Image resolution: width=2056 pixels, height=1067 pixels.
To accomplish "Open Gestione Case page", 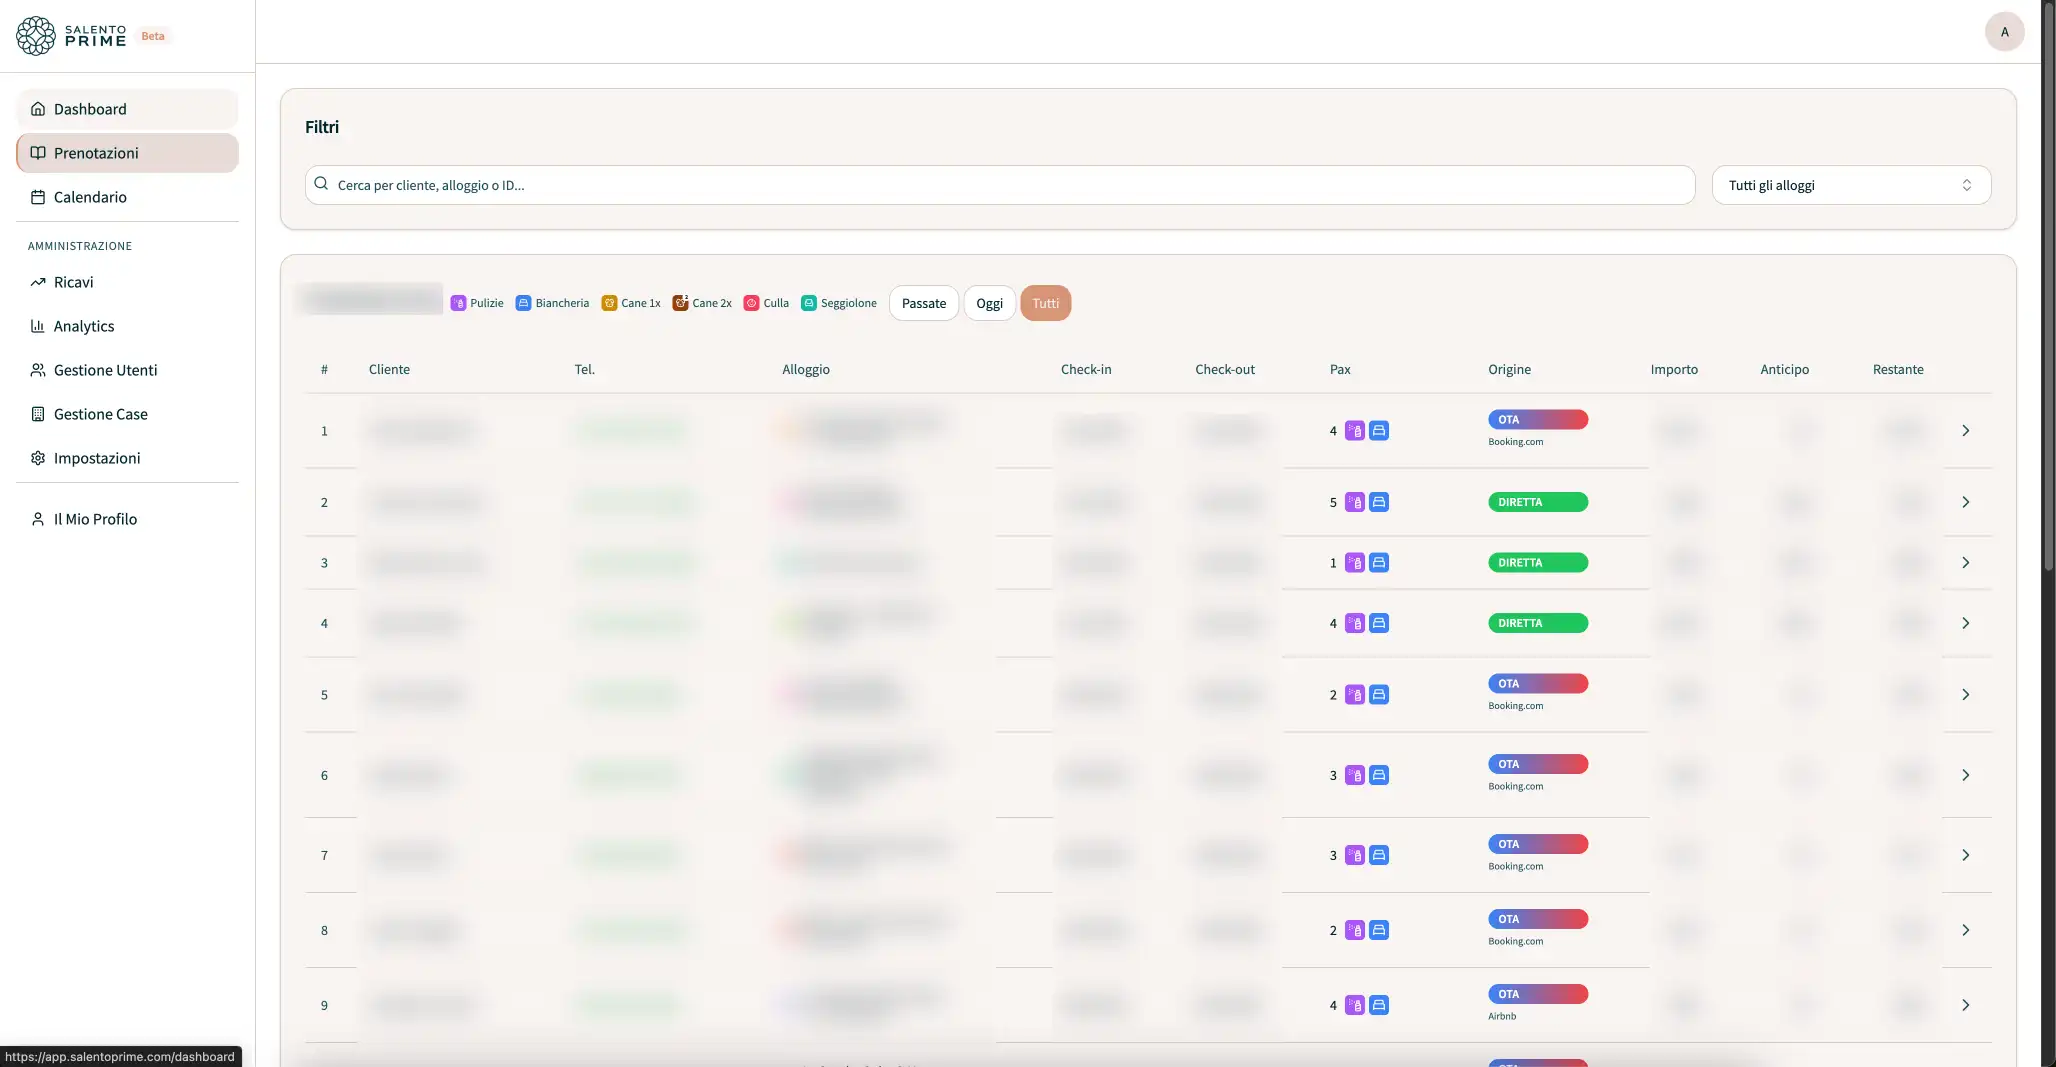I will point(100,414).
